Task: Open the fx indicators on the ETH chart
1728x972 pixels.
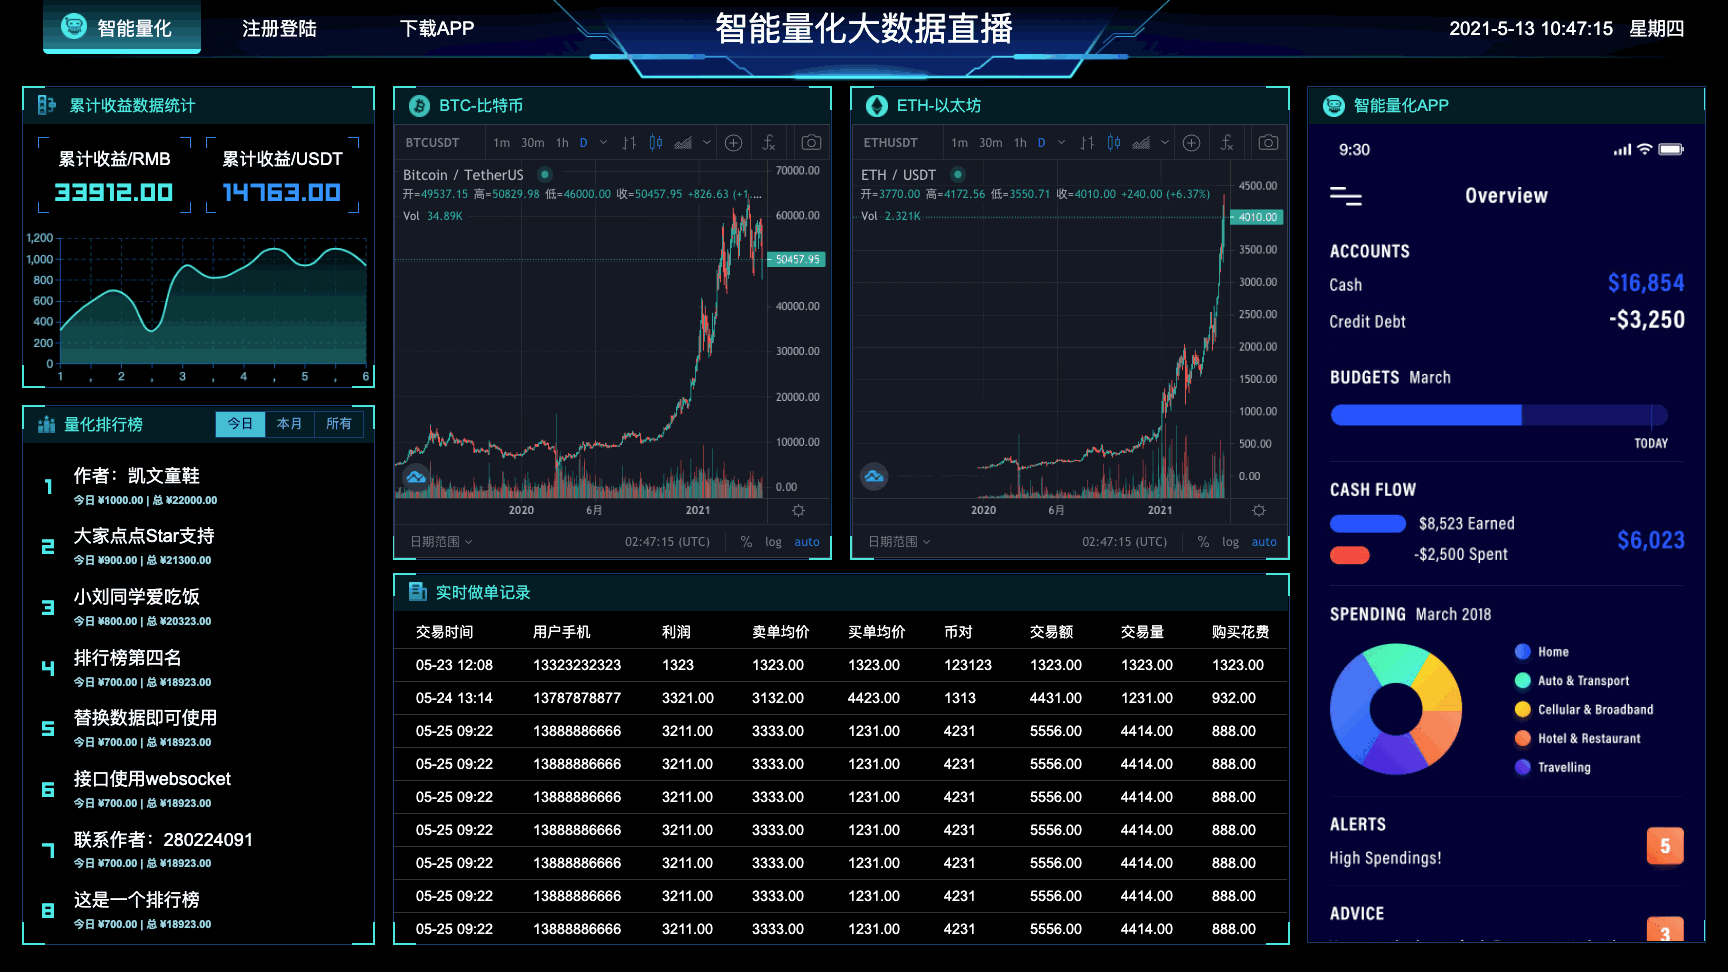Action: pyautogui.click(x=1227, y=143)
